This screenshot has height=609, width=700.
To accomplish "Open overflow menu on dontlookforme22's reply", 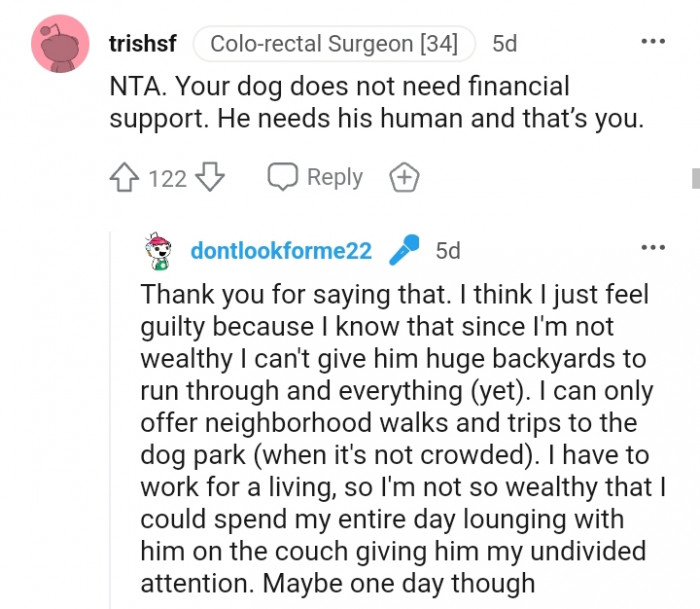I will pyautogui.click(x=652, y=247).
